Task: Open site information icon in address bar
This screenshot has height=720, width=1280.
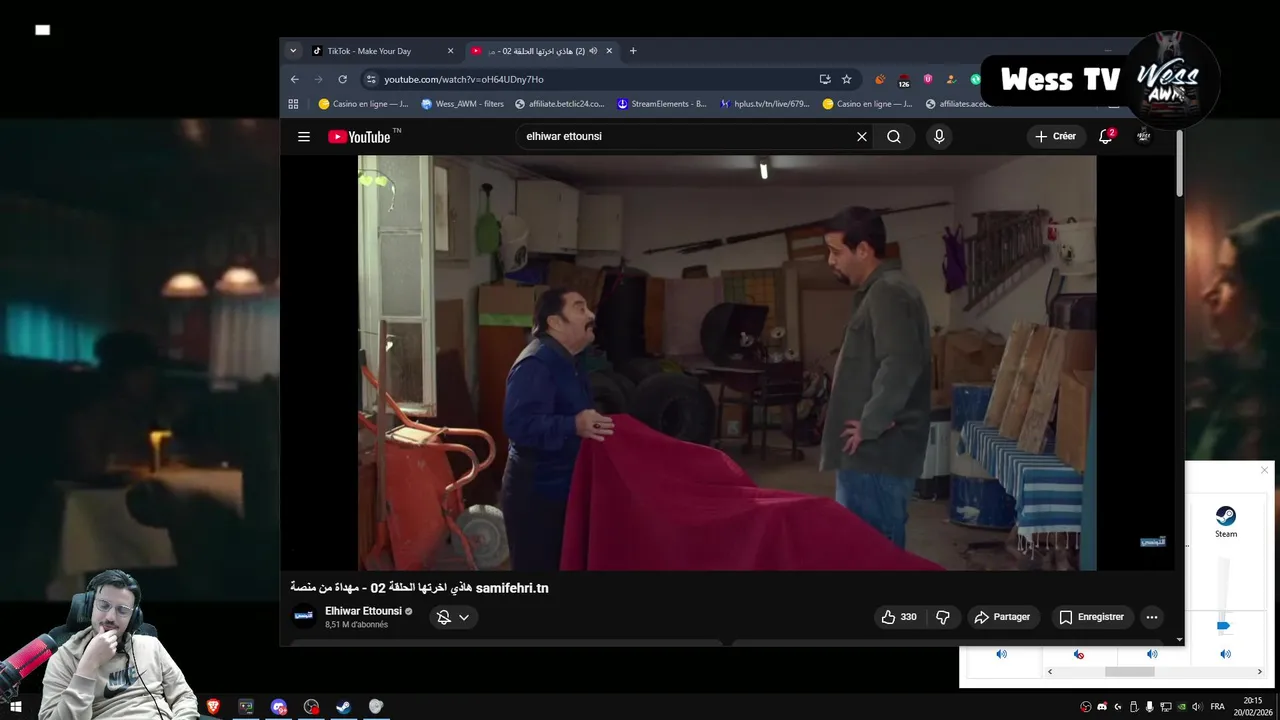Action: (x=371, y=79)
